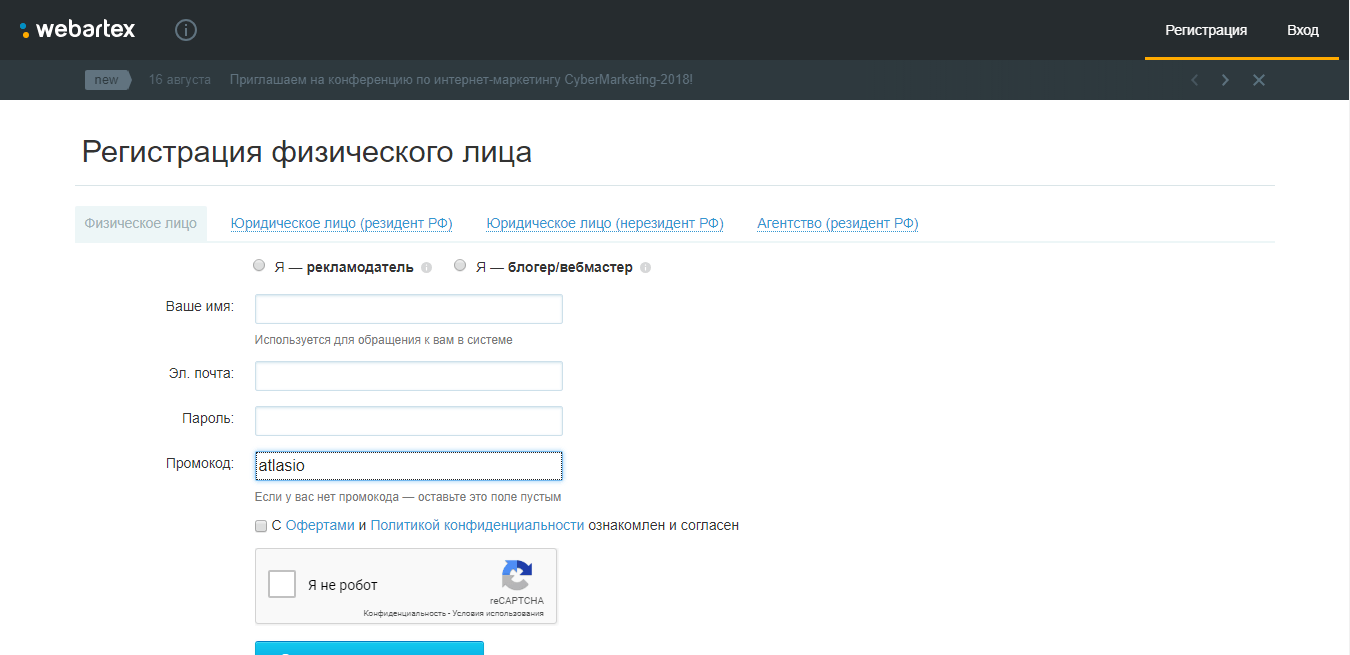Open Юридическое лицо (нерезидент РФ) tab
This screenshot has height=655, width=1350.
(x=605, y=224)
